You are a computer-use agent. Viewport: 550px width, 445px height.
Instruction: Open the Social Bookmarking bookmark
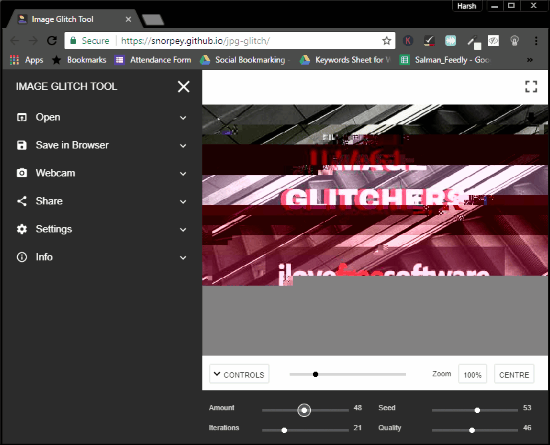(244, 60)
